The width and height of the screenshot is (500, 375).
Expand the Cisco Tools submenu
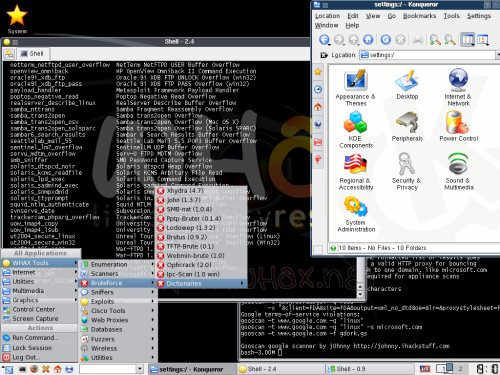(118, 311)
